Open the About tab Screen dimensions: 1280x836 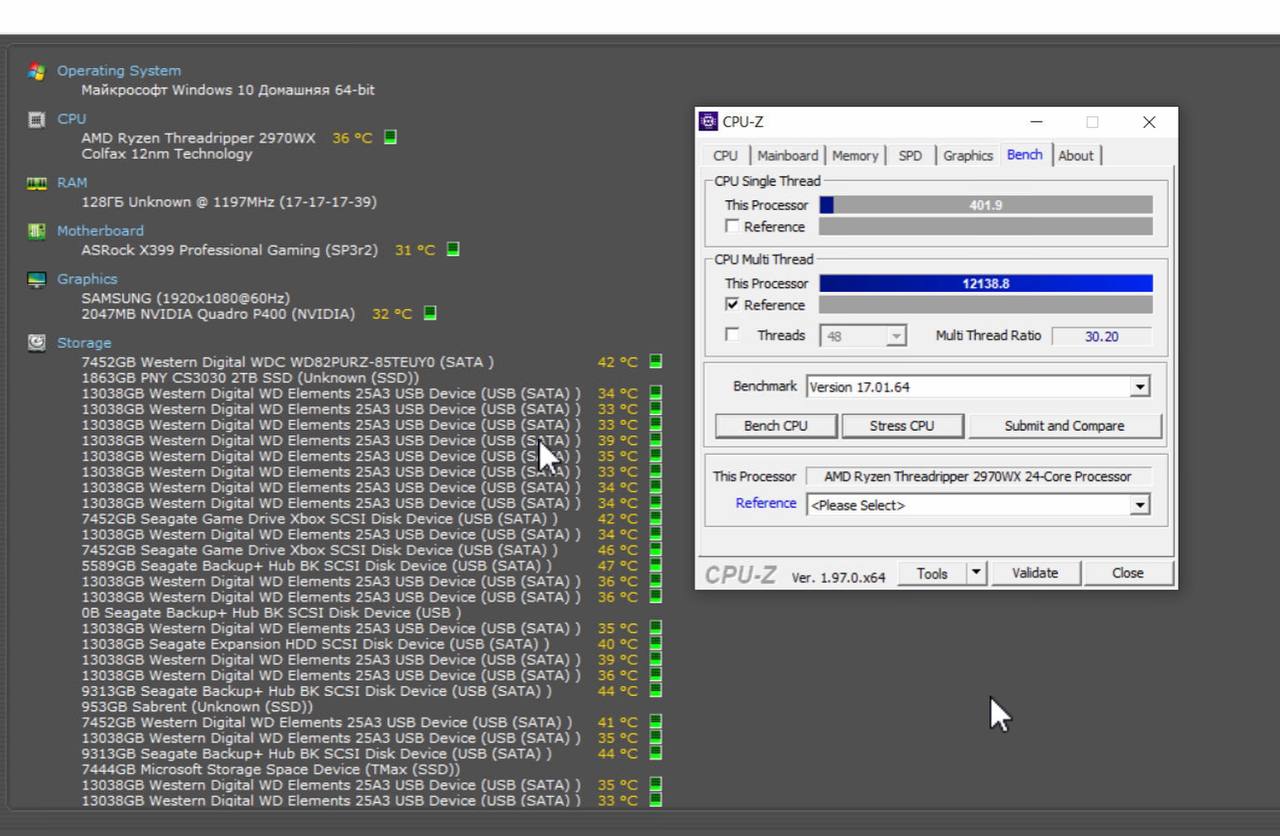coord(1076,156)
